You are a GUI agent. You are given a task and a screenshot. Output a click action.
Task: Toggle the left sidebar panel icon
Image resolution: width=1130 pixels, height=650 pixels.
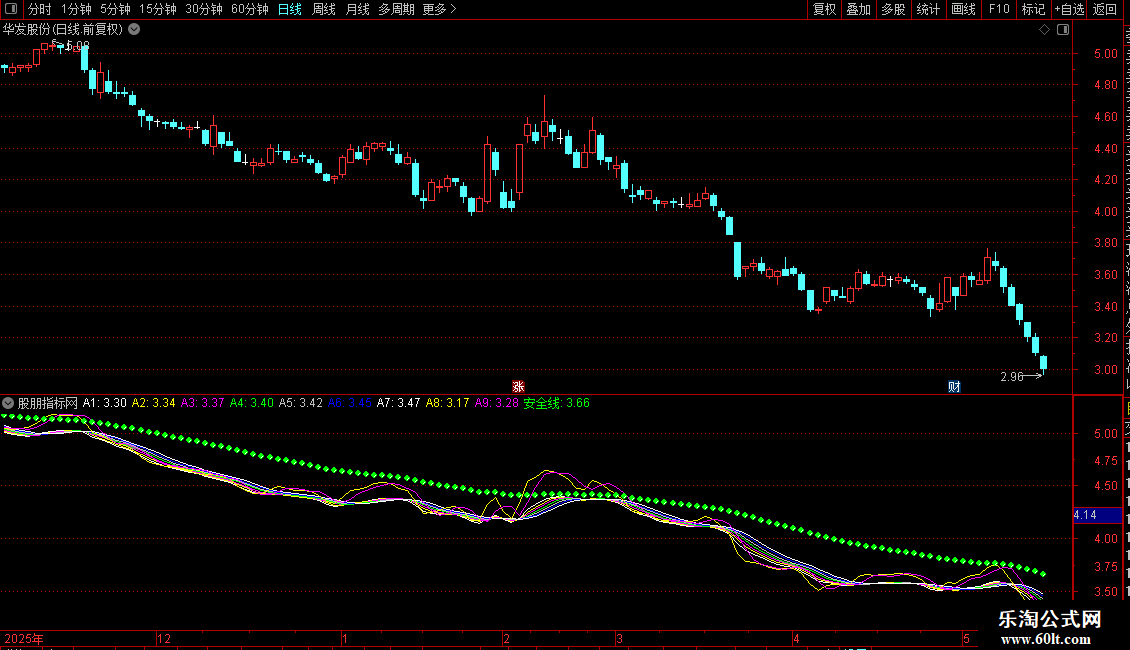[11, 9]
